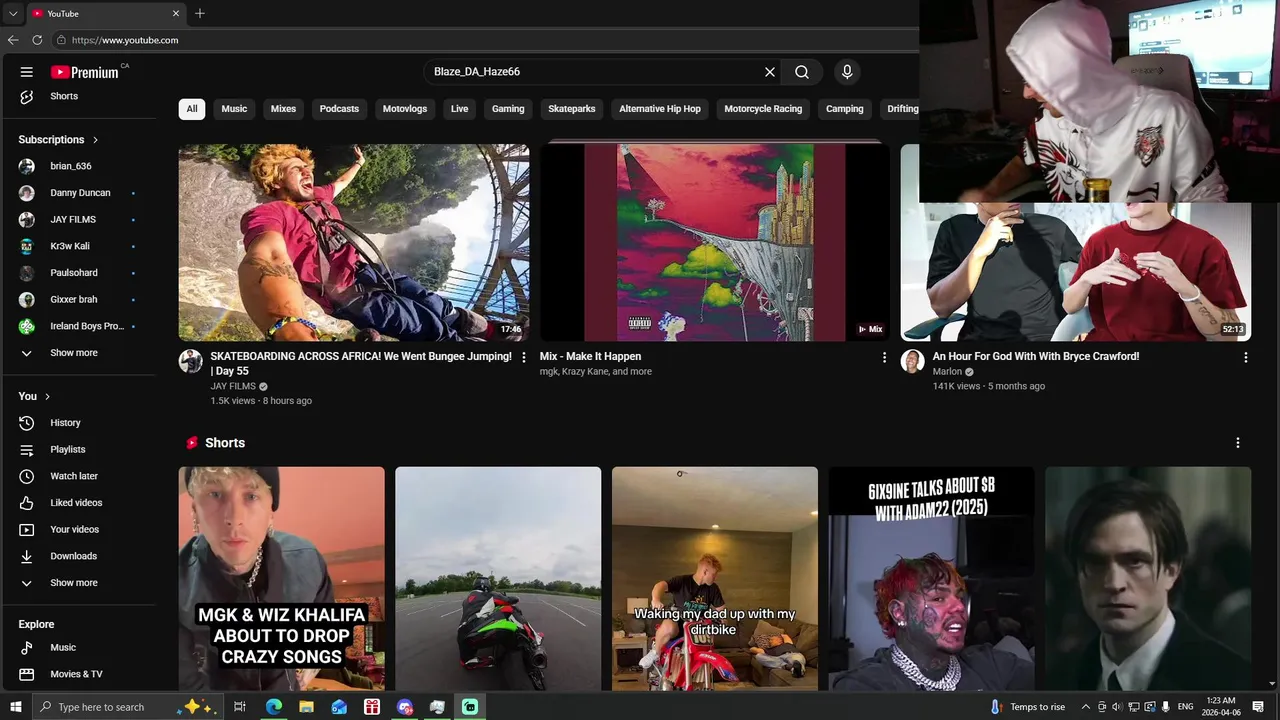Start voice search with the microphone
The height and width of the screenshot is (720, 1280).
(847, 72)
